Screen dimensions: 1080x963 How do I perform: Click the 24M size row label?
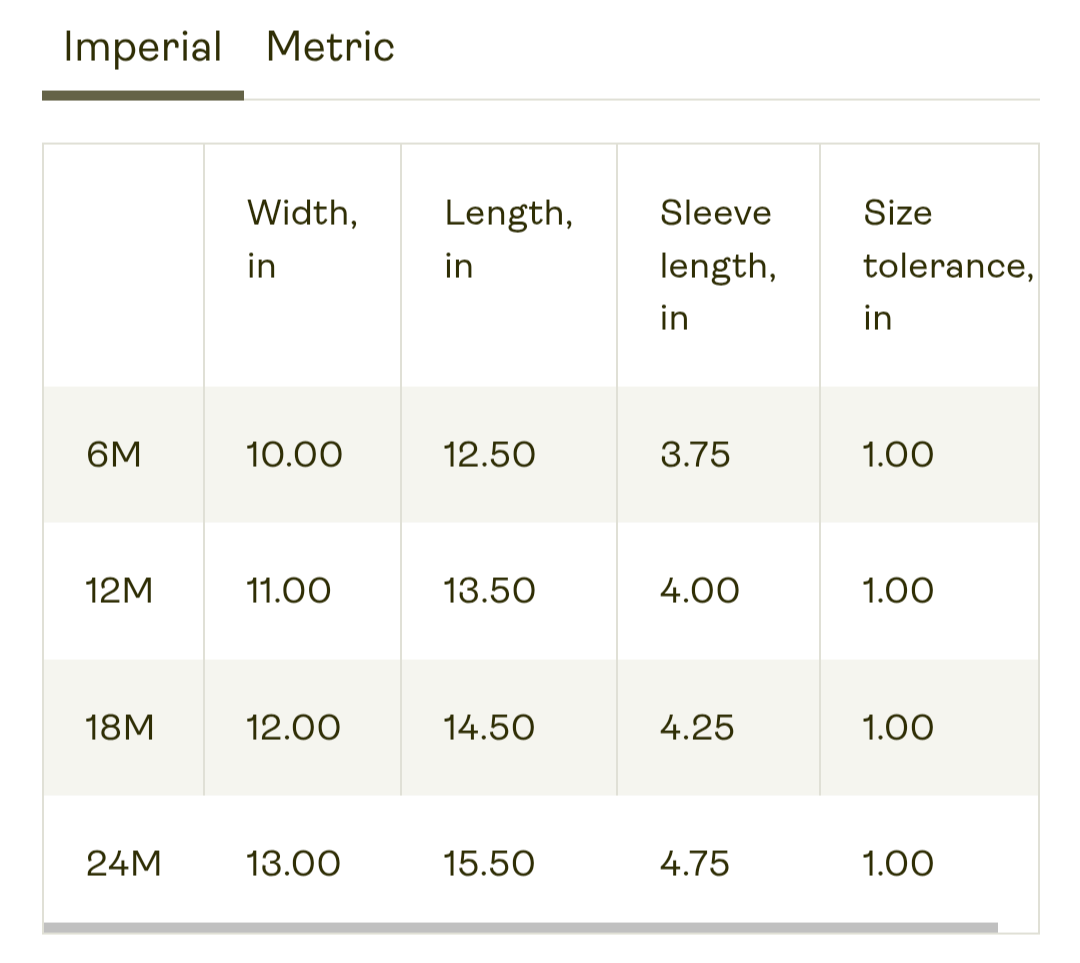(123, 863)
